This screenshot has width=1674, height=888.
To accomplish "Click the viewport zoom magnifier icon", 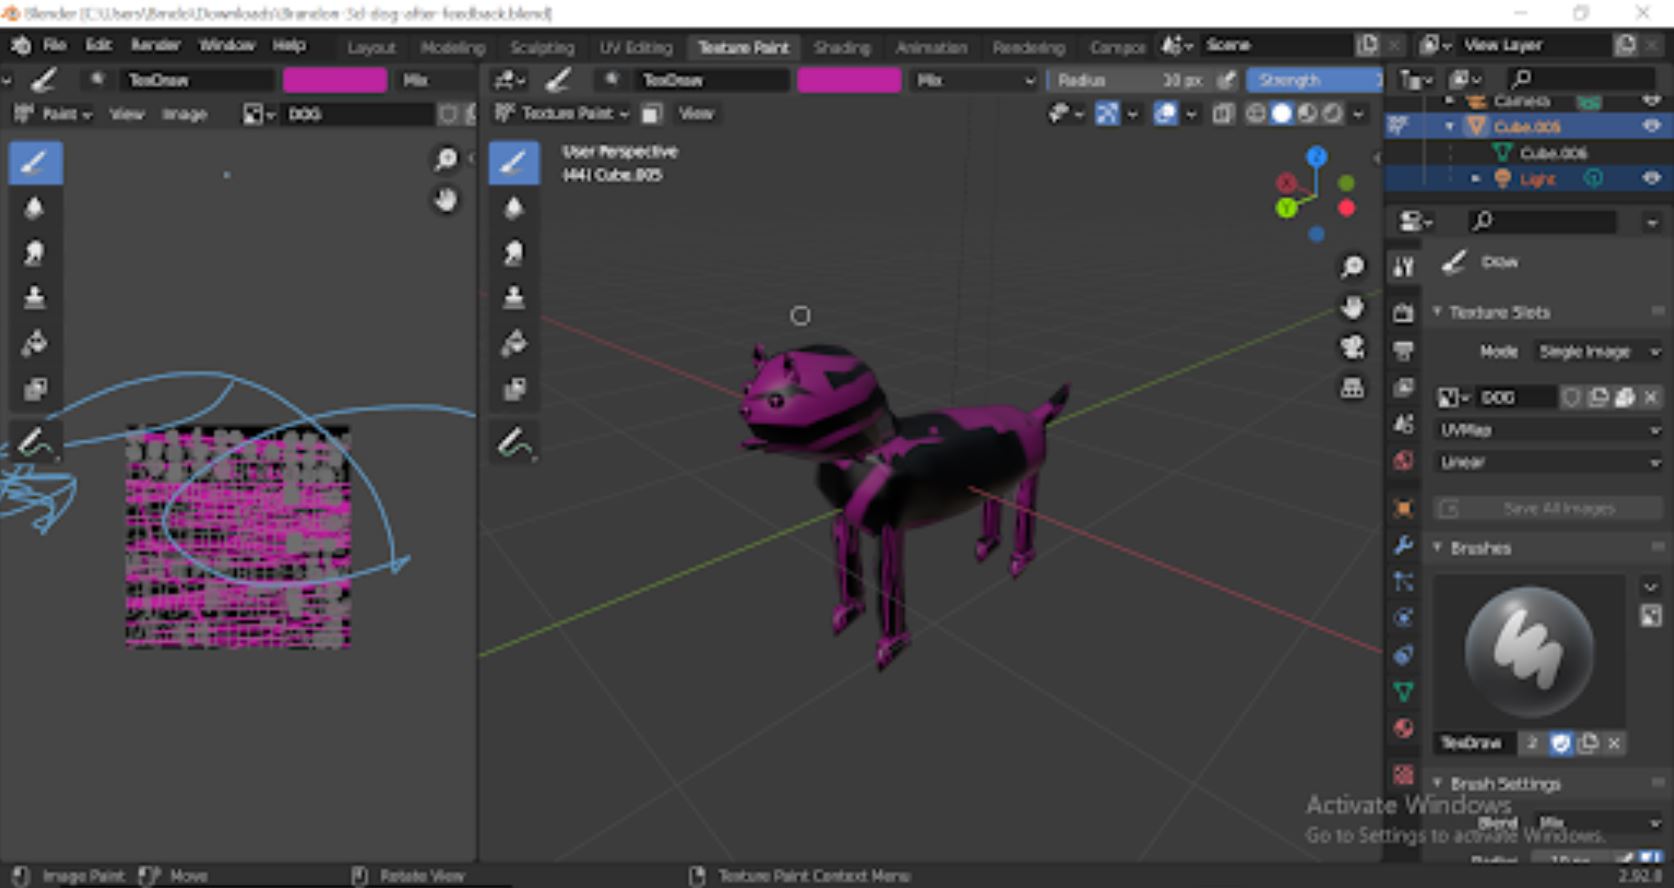I will 1352,266.
